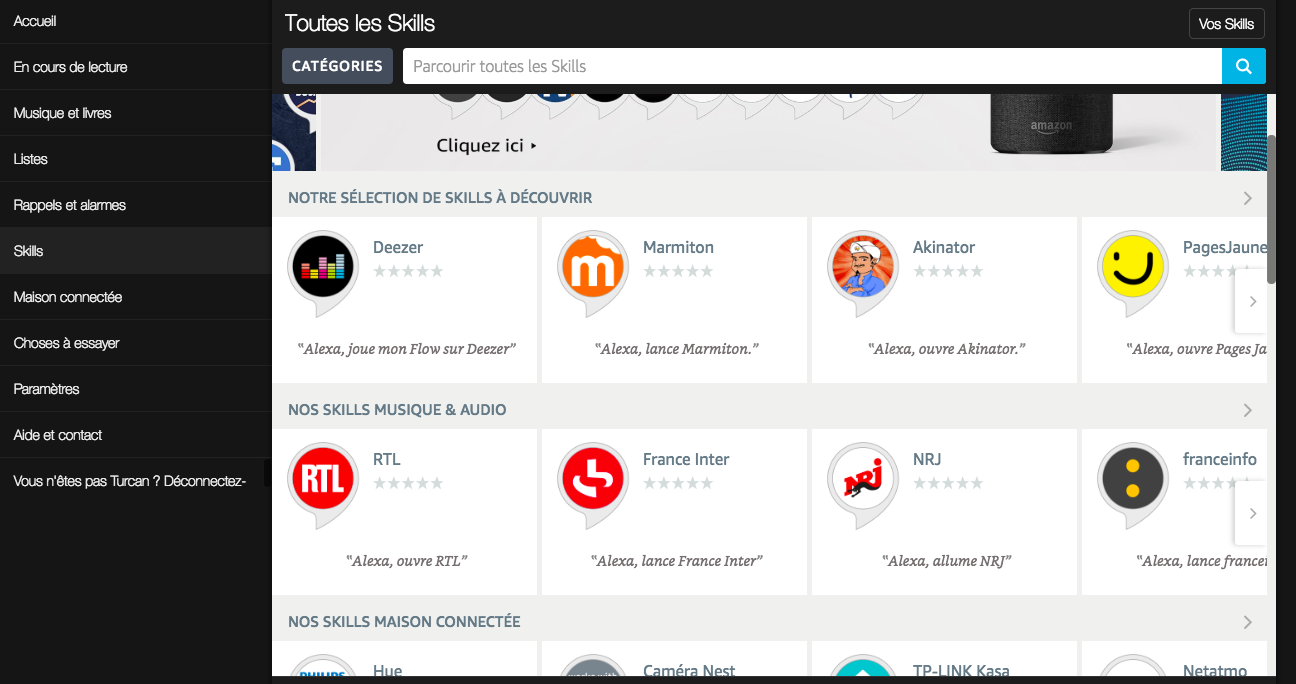This screenshot has width=1296, height=684.
Task: Click the search magnifier button
Action: 1244,66
